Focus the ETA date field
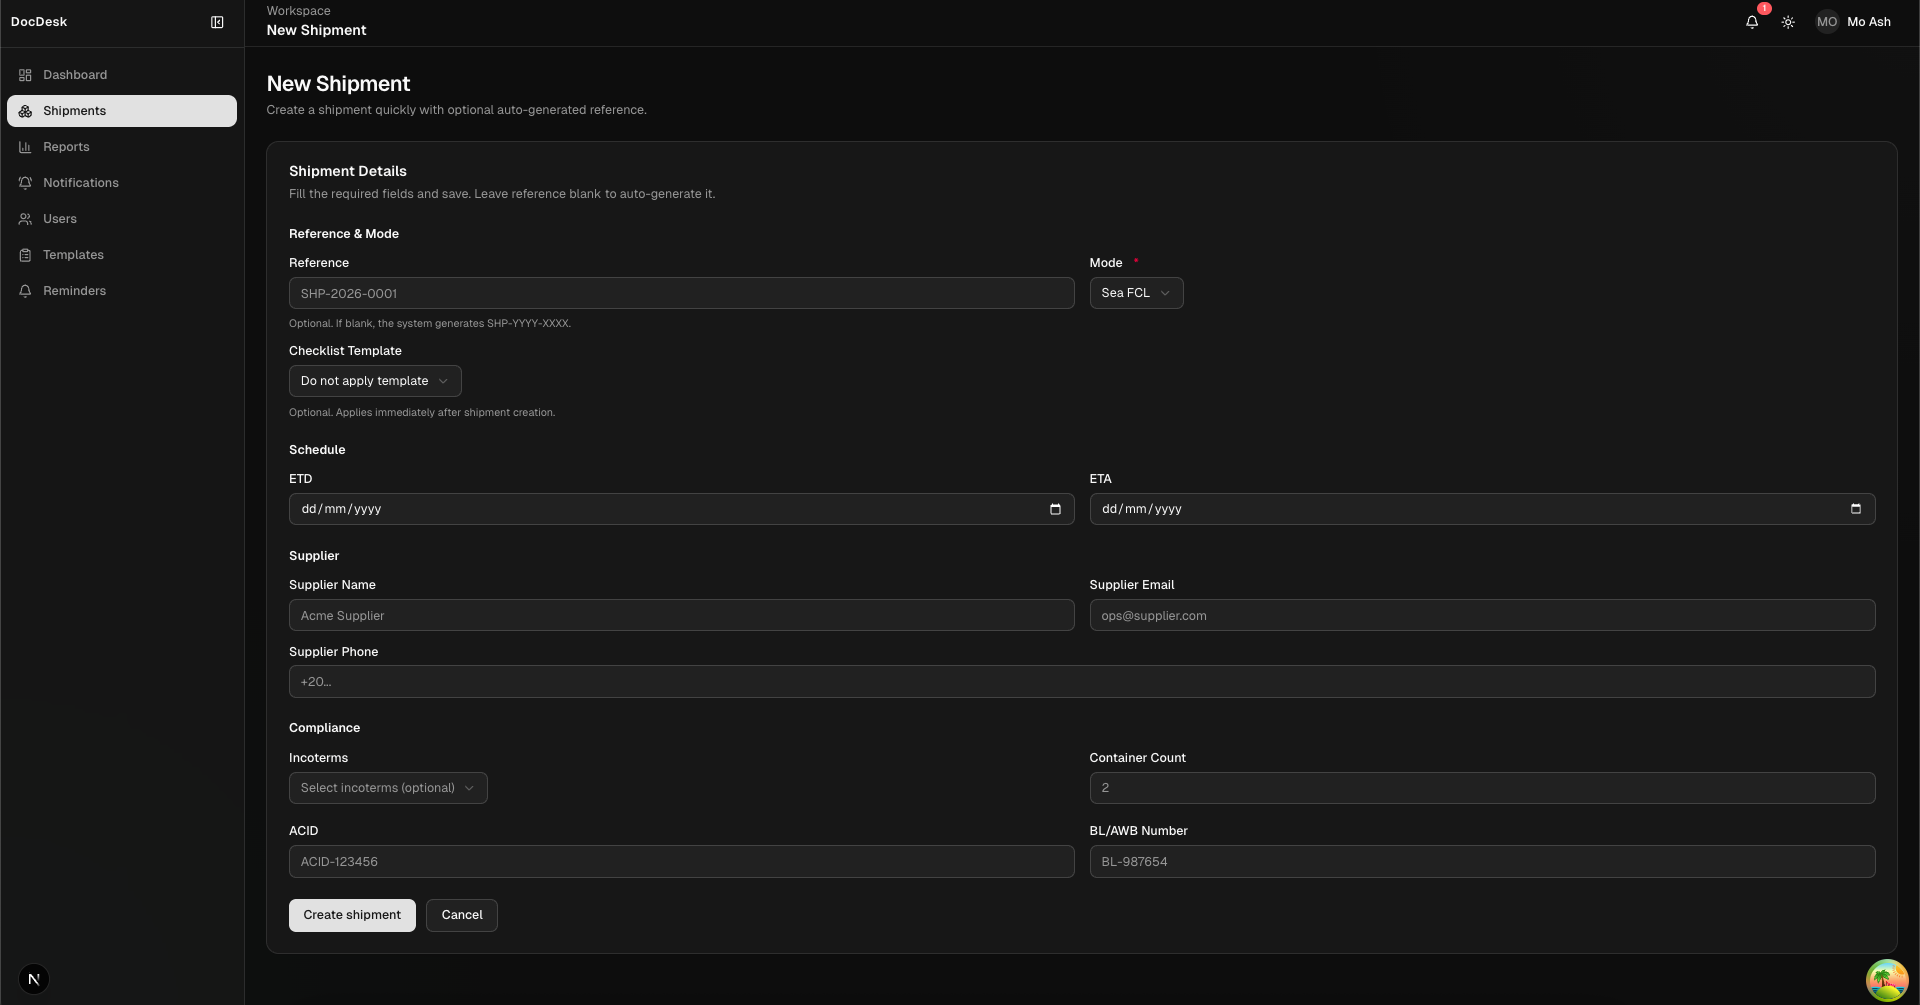This screenshot has width=1920, height=1005. pos(1482,509)
